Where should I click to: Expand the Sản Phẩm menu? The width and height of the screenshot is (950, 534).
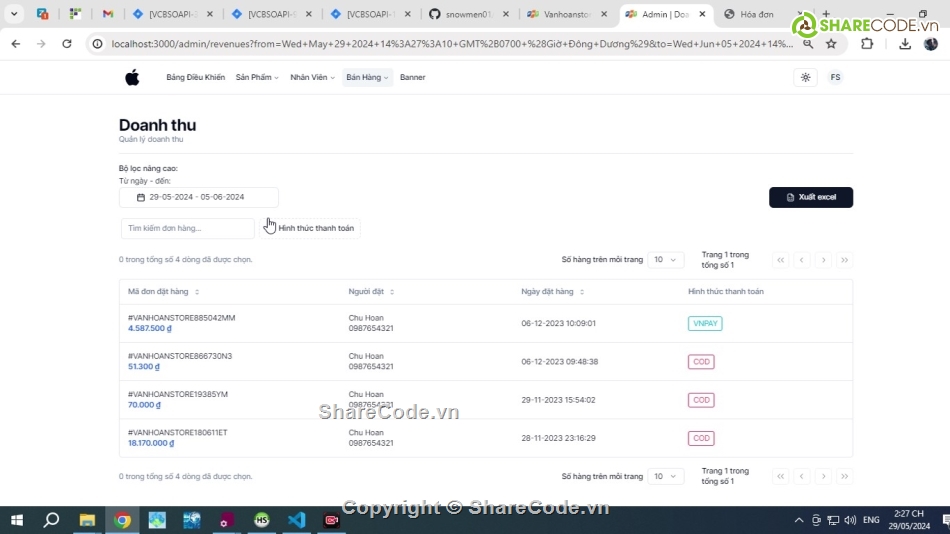(x=257, y=78)
